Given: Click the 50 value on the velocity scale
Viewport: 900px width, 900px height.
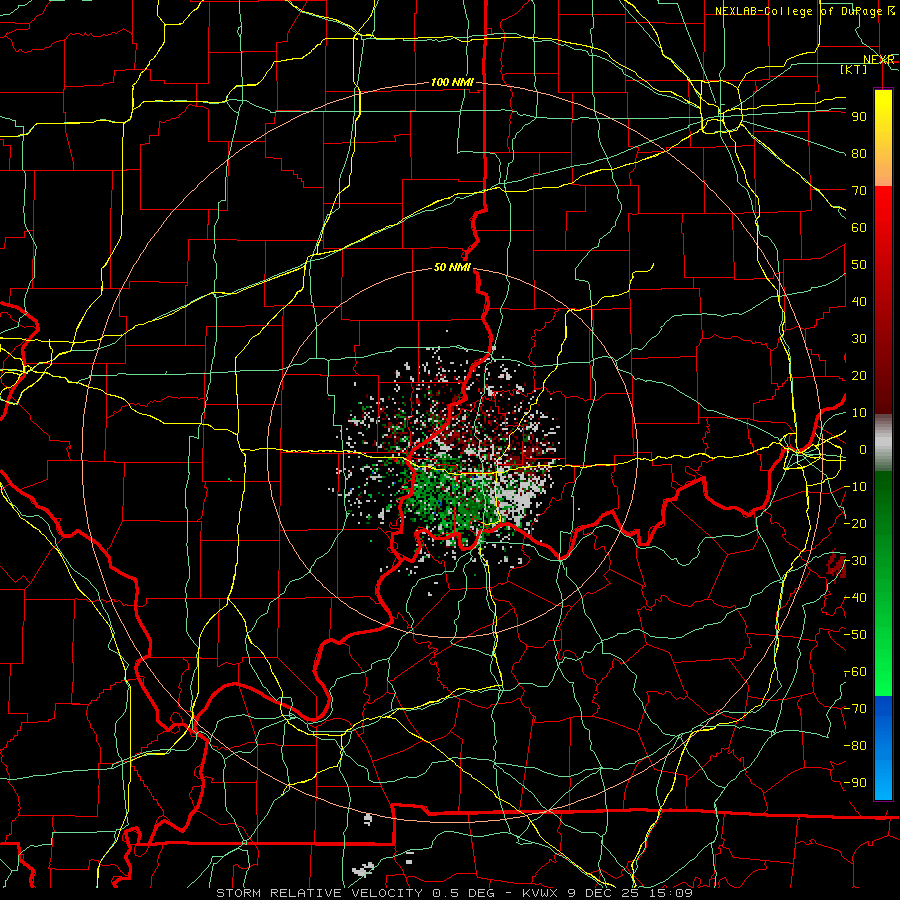Looking at the screenshot, I should click(859, 265).
